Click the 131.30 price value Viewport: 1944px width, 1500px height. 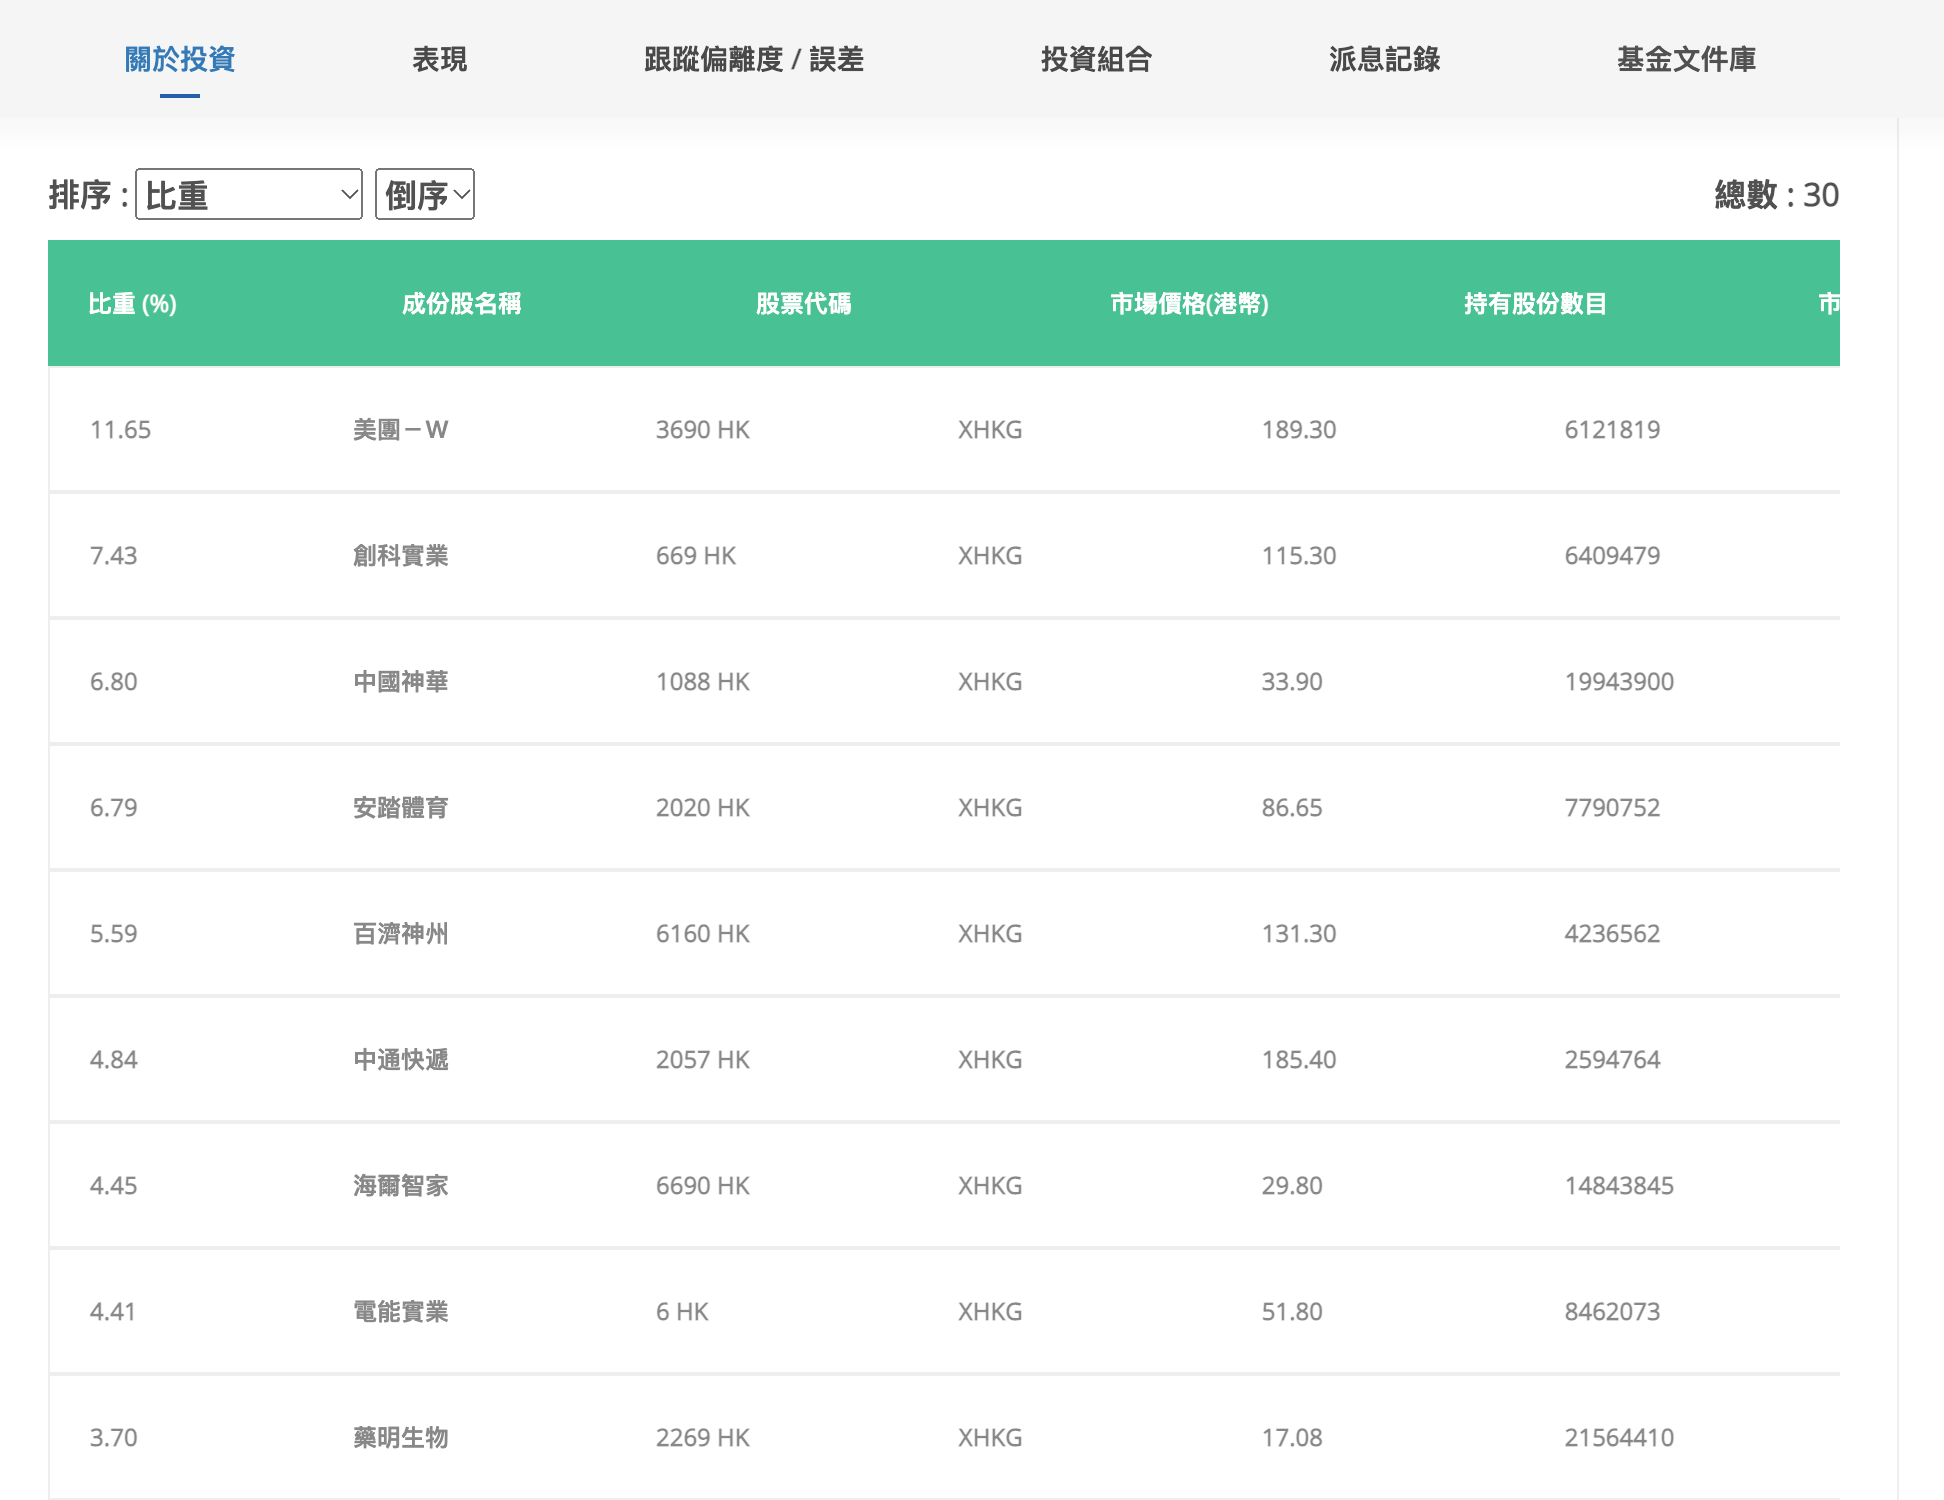[1299, 934]
